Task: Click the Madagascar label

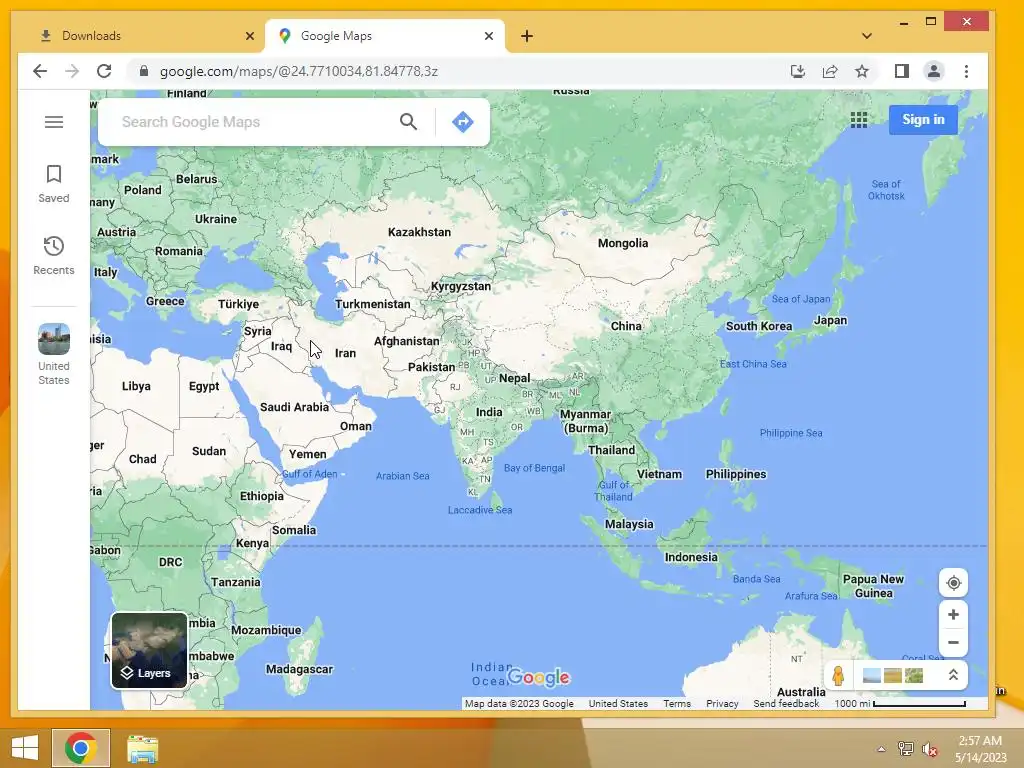Action: click(299, 669)
